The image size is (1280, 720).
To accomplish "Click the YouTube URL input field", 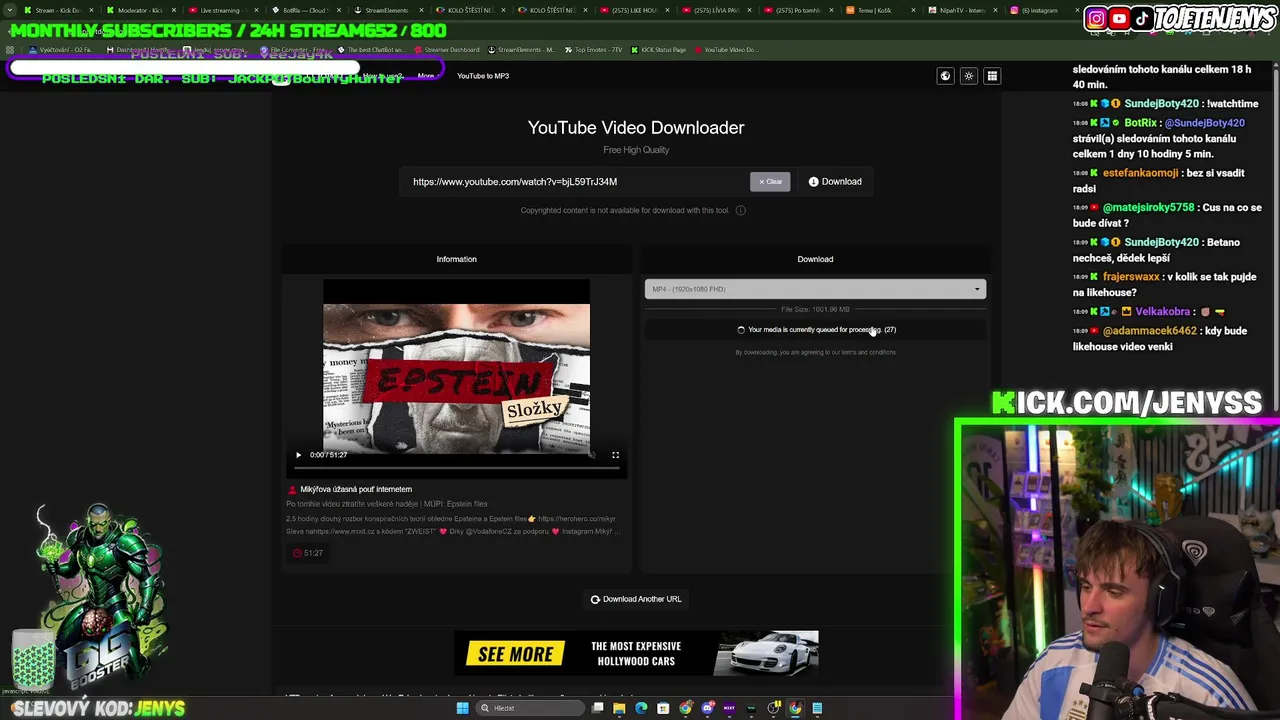I will point(575,182).
